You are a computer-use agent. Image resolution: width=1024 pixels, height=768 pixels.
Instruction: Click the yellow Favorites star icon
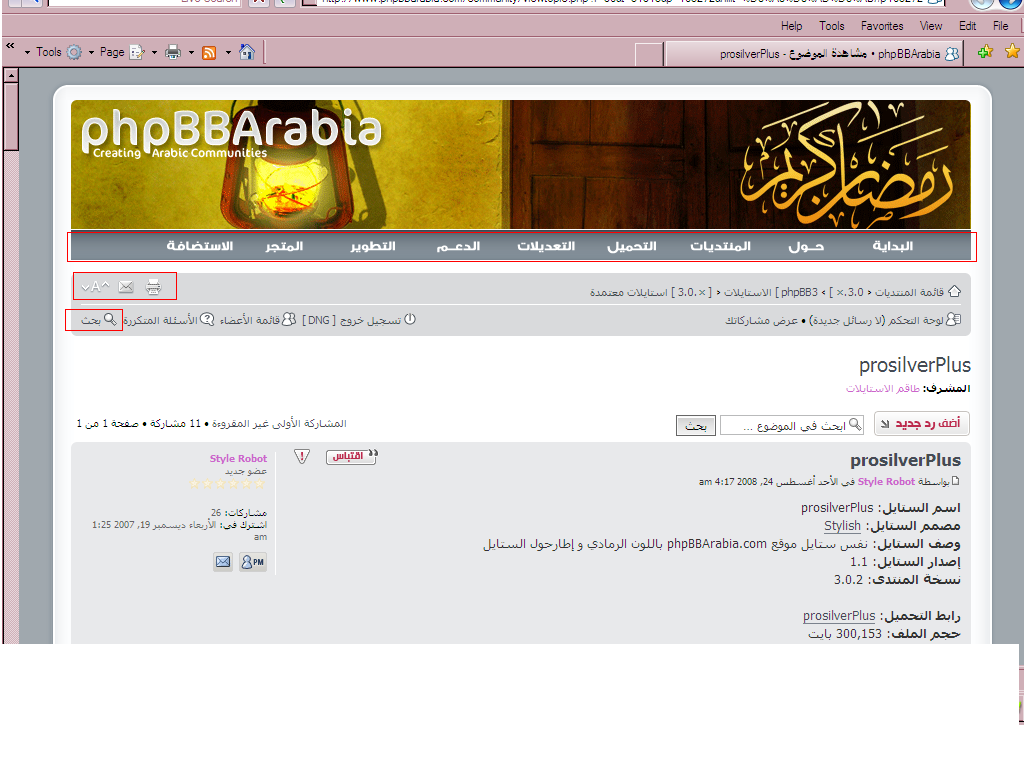(x=1012, y=51)
